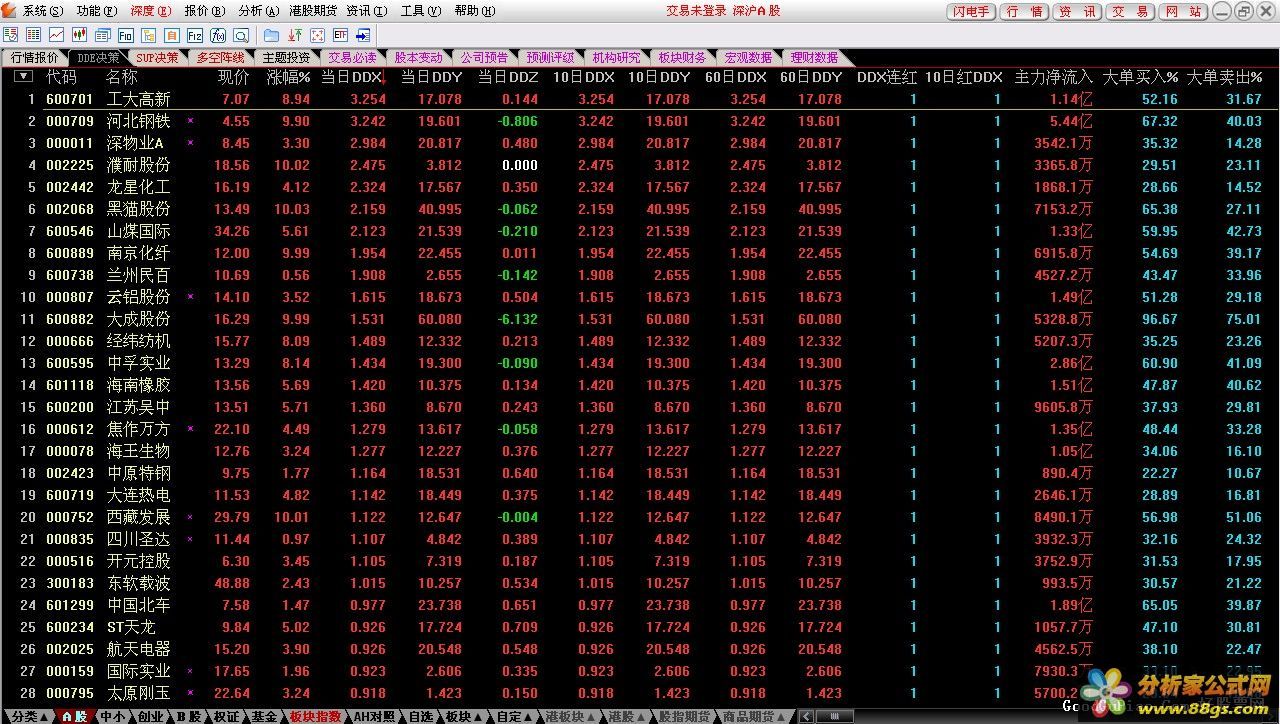Click the first toolbar icon with checkmark
This screenshot has height=724, width=1280.
pos(10,35)
